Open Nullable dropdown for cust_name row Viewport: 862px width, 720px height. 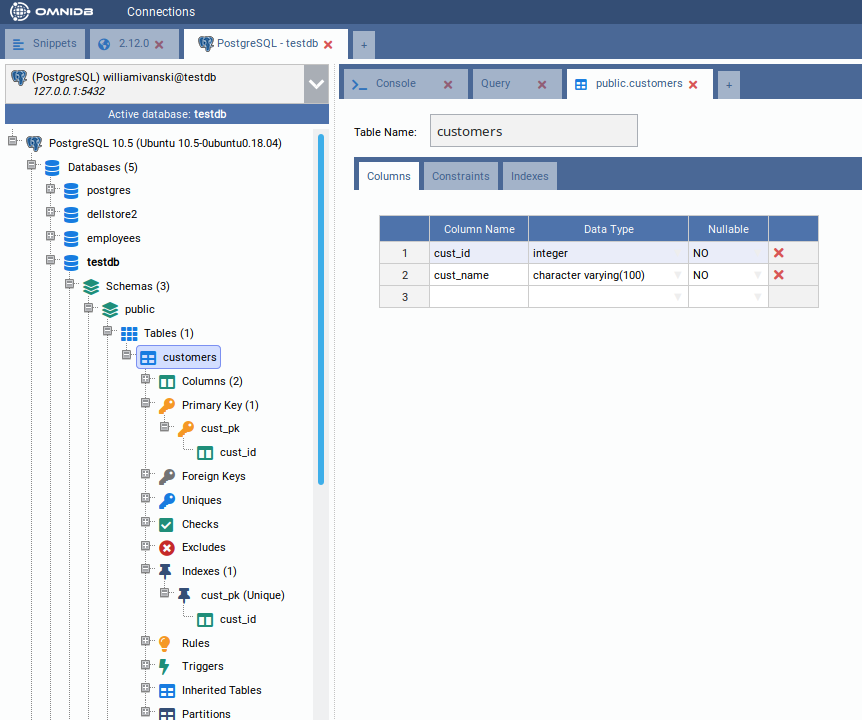pyautogui.click(x=758, y=275)
